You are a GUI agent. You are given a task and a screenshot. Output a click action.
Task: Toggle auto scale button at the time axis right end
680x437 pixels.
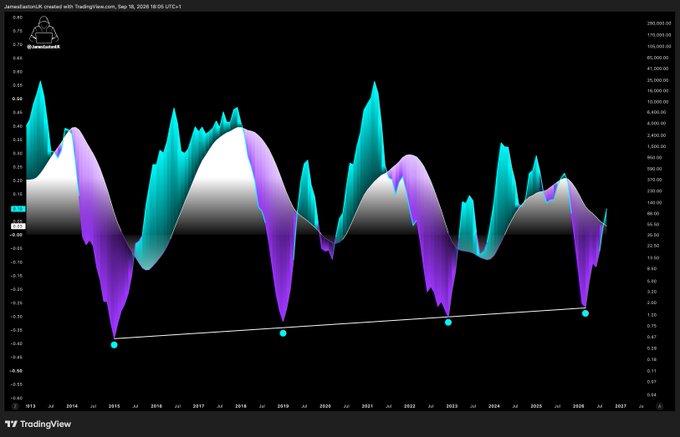coord(660,406)
